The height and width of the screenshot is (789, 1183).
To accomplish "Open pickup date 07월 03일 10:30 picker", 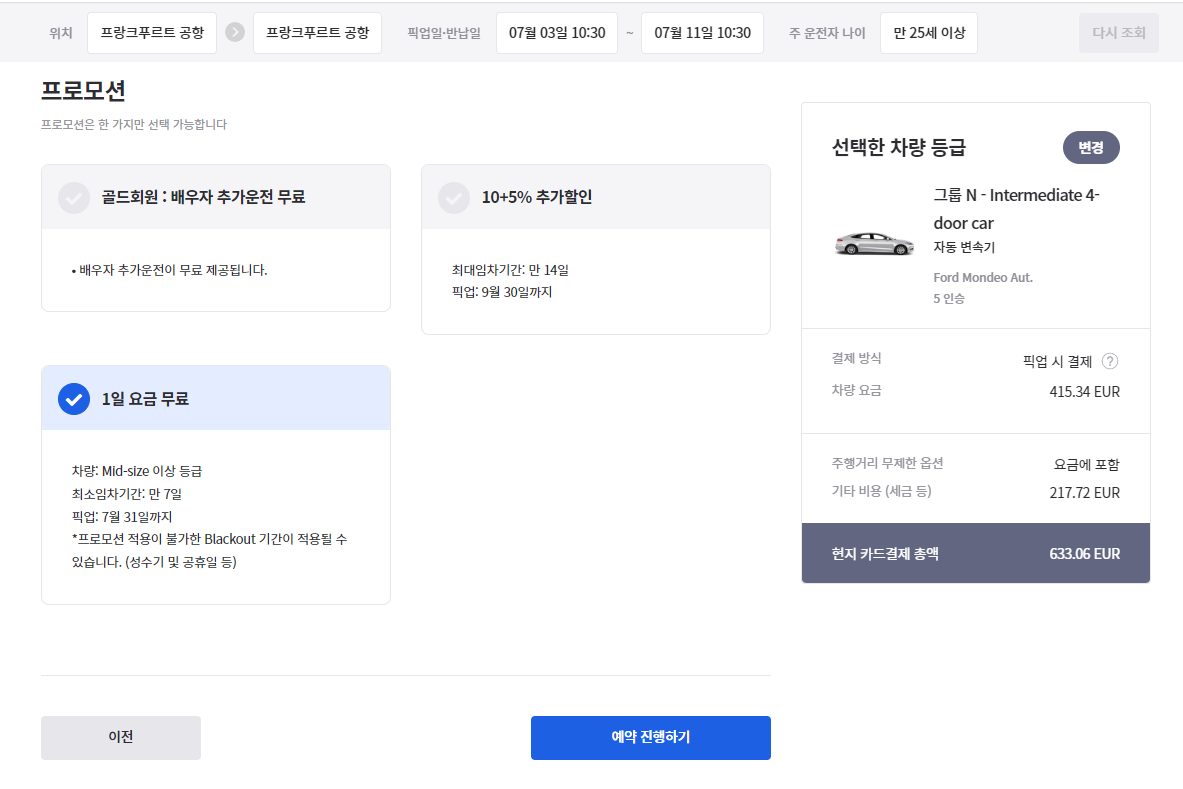I will (x=557, y=33).
